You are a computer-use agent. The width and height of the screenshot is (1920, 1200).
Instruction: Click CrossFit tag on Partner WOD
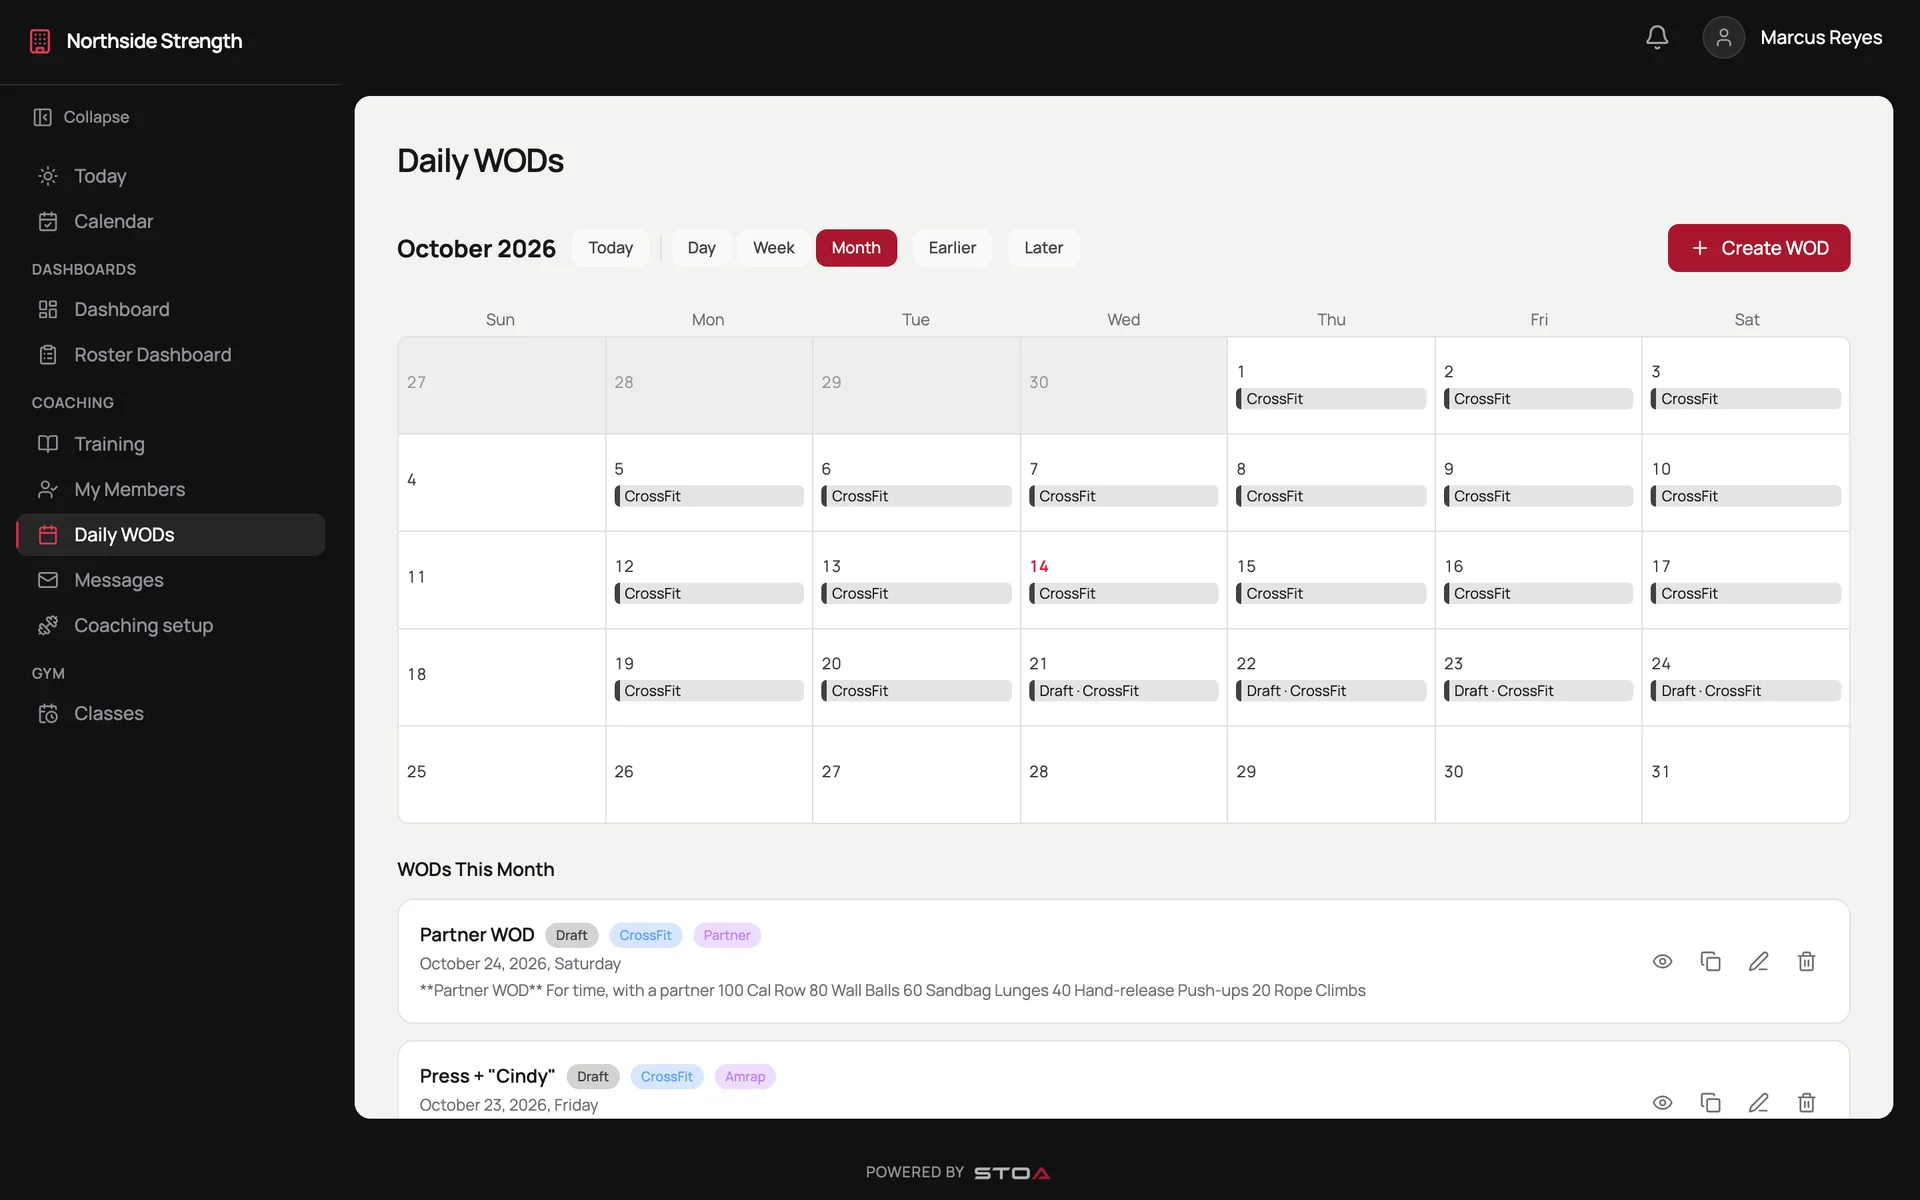coord(645,935)
